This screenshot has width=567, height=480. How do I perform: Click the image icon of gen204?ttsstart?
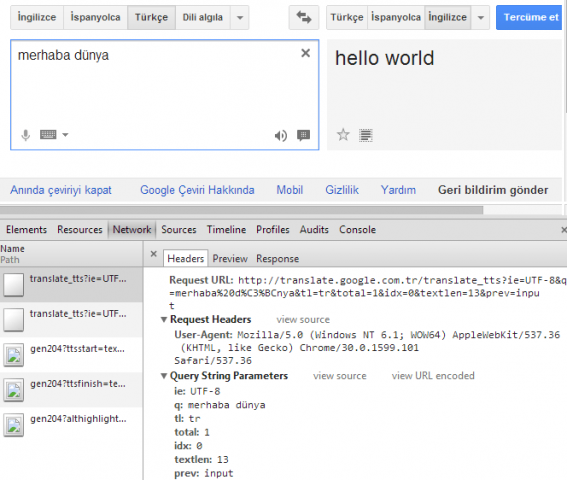[x=14, y=355]
